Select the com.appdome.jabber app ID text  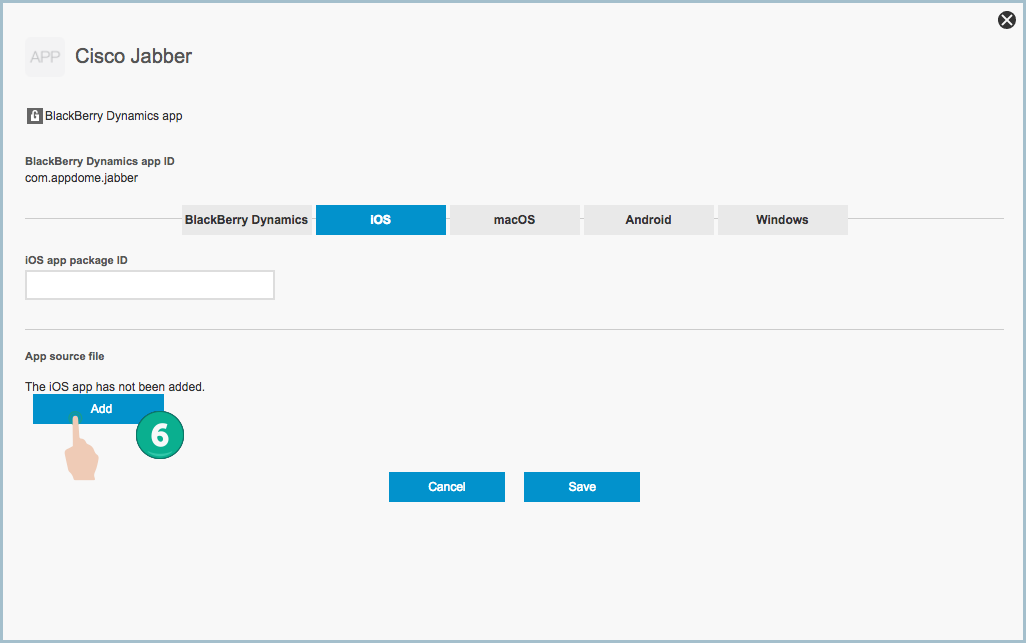pos(82,178)
